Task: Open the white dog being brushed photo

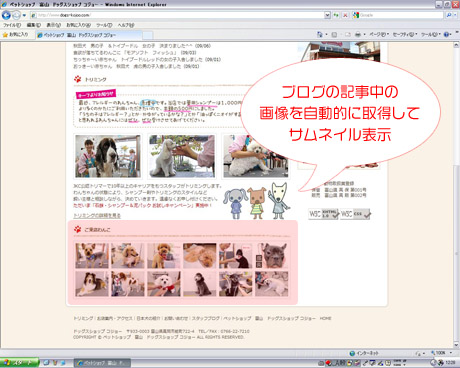Action: pyautogui.click(x=182, y=156)
